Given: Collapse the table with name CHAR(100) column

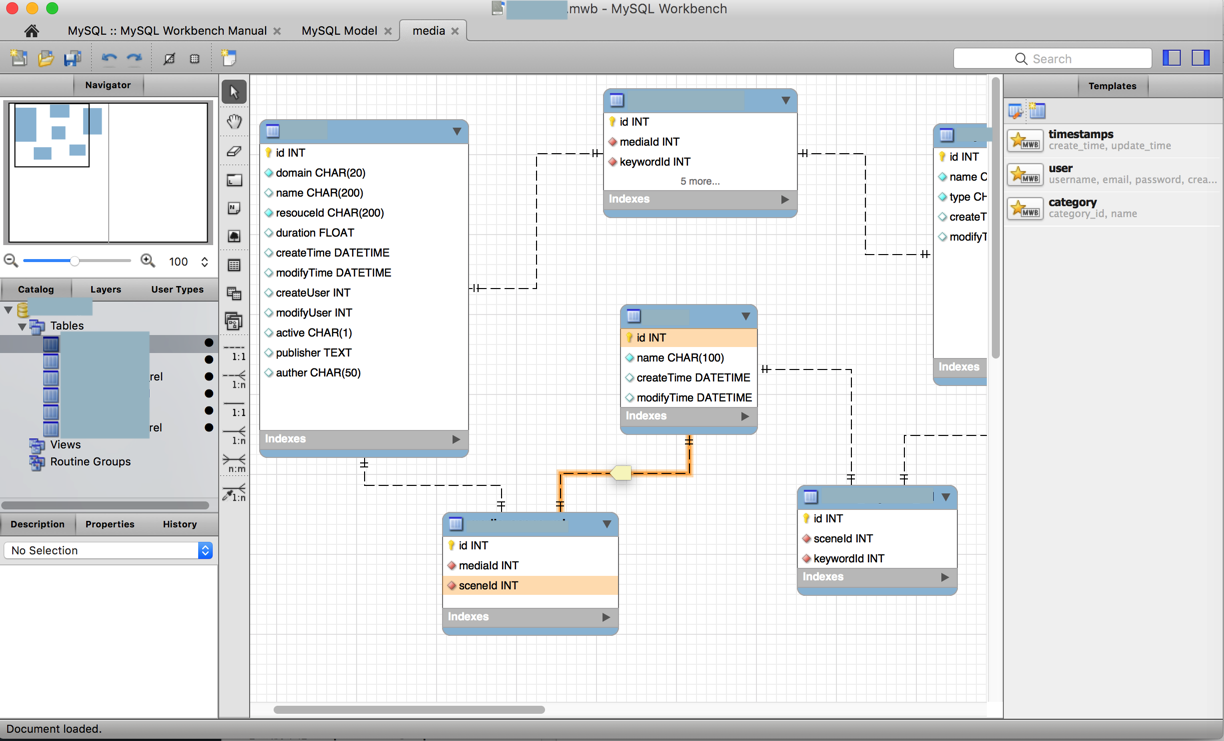Looking at the screenshot, I should 746,316.
